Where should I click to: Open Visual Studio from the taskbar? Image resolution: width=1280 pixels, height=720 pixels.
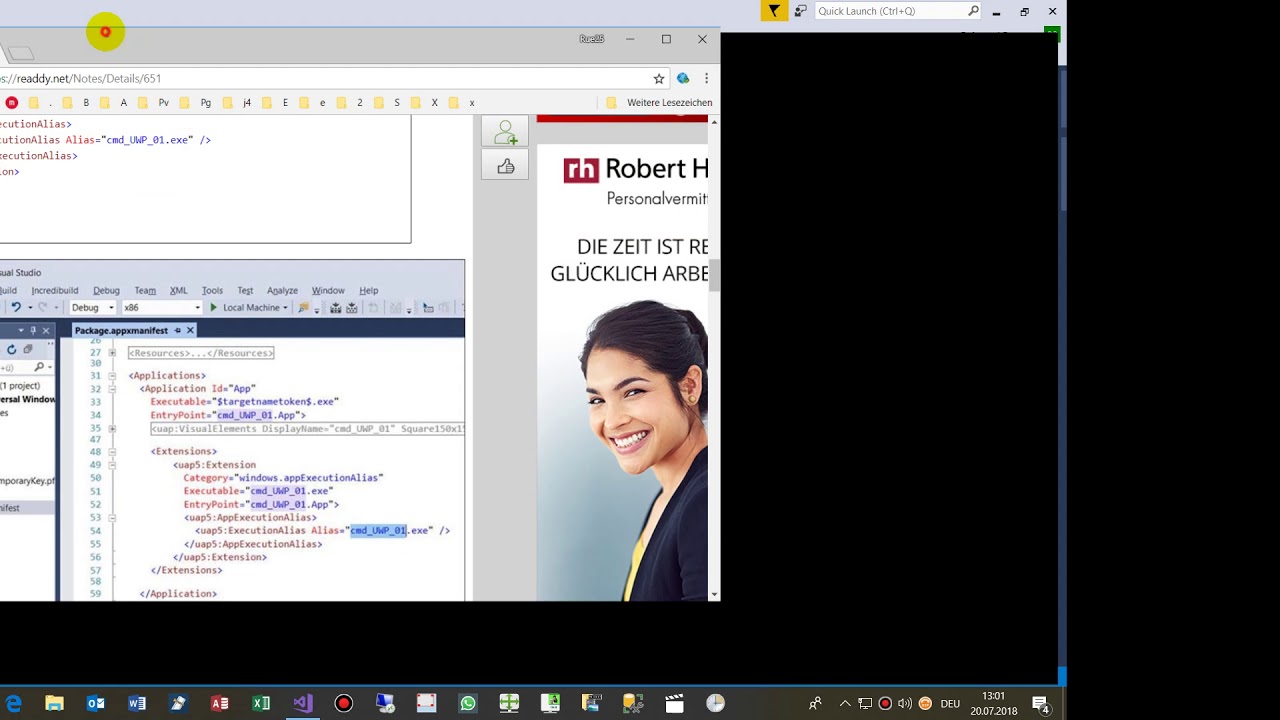pyautogui.click(x=303, y=703)
